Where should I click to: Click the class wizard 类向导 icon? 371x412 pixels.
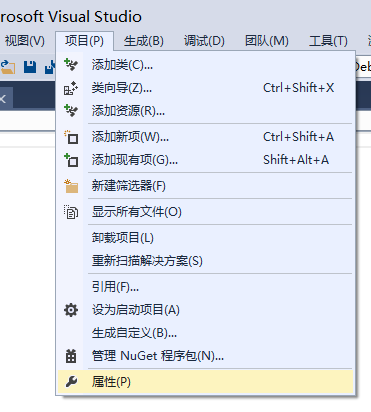pos(71,88)
